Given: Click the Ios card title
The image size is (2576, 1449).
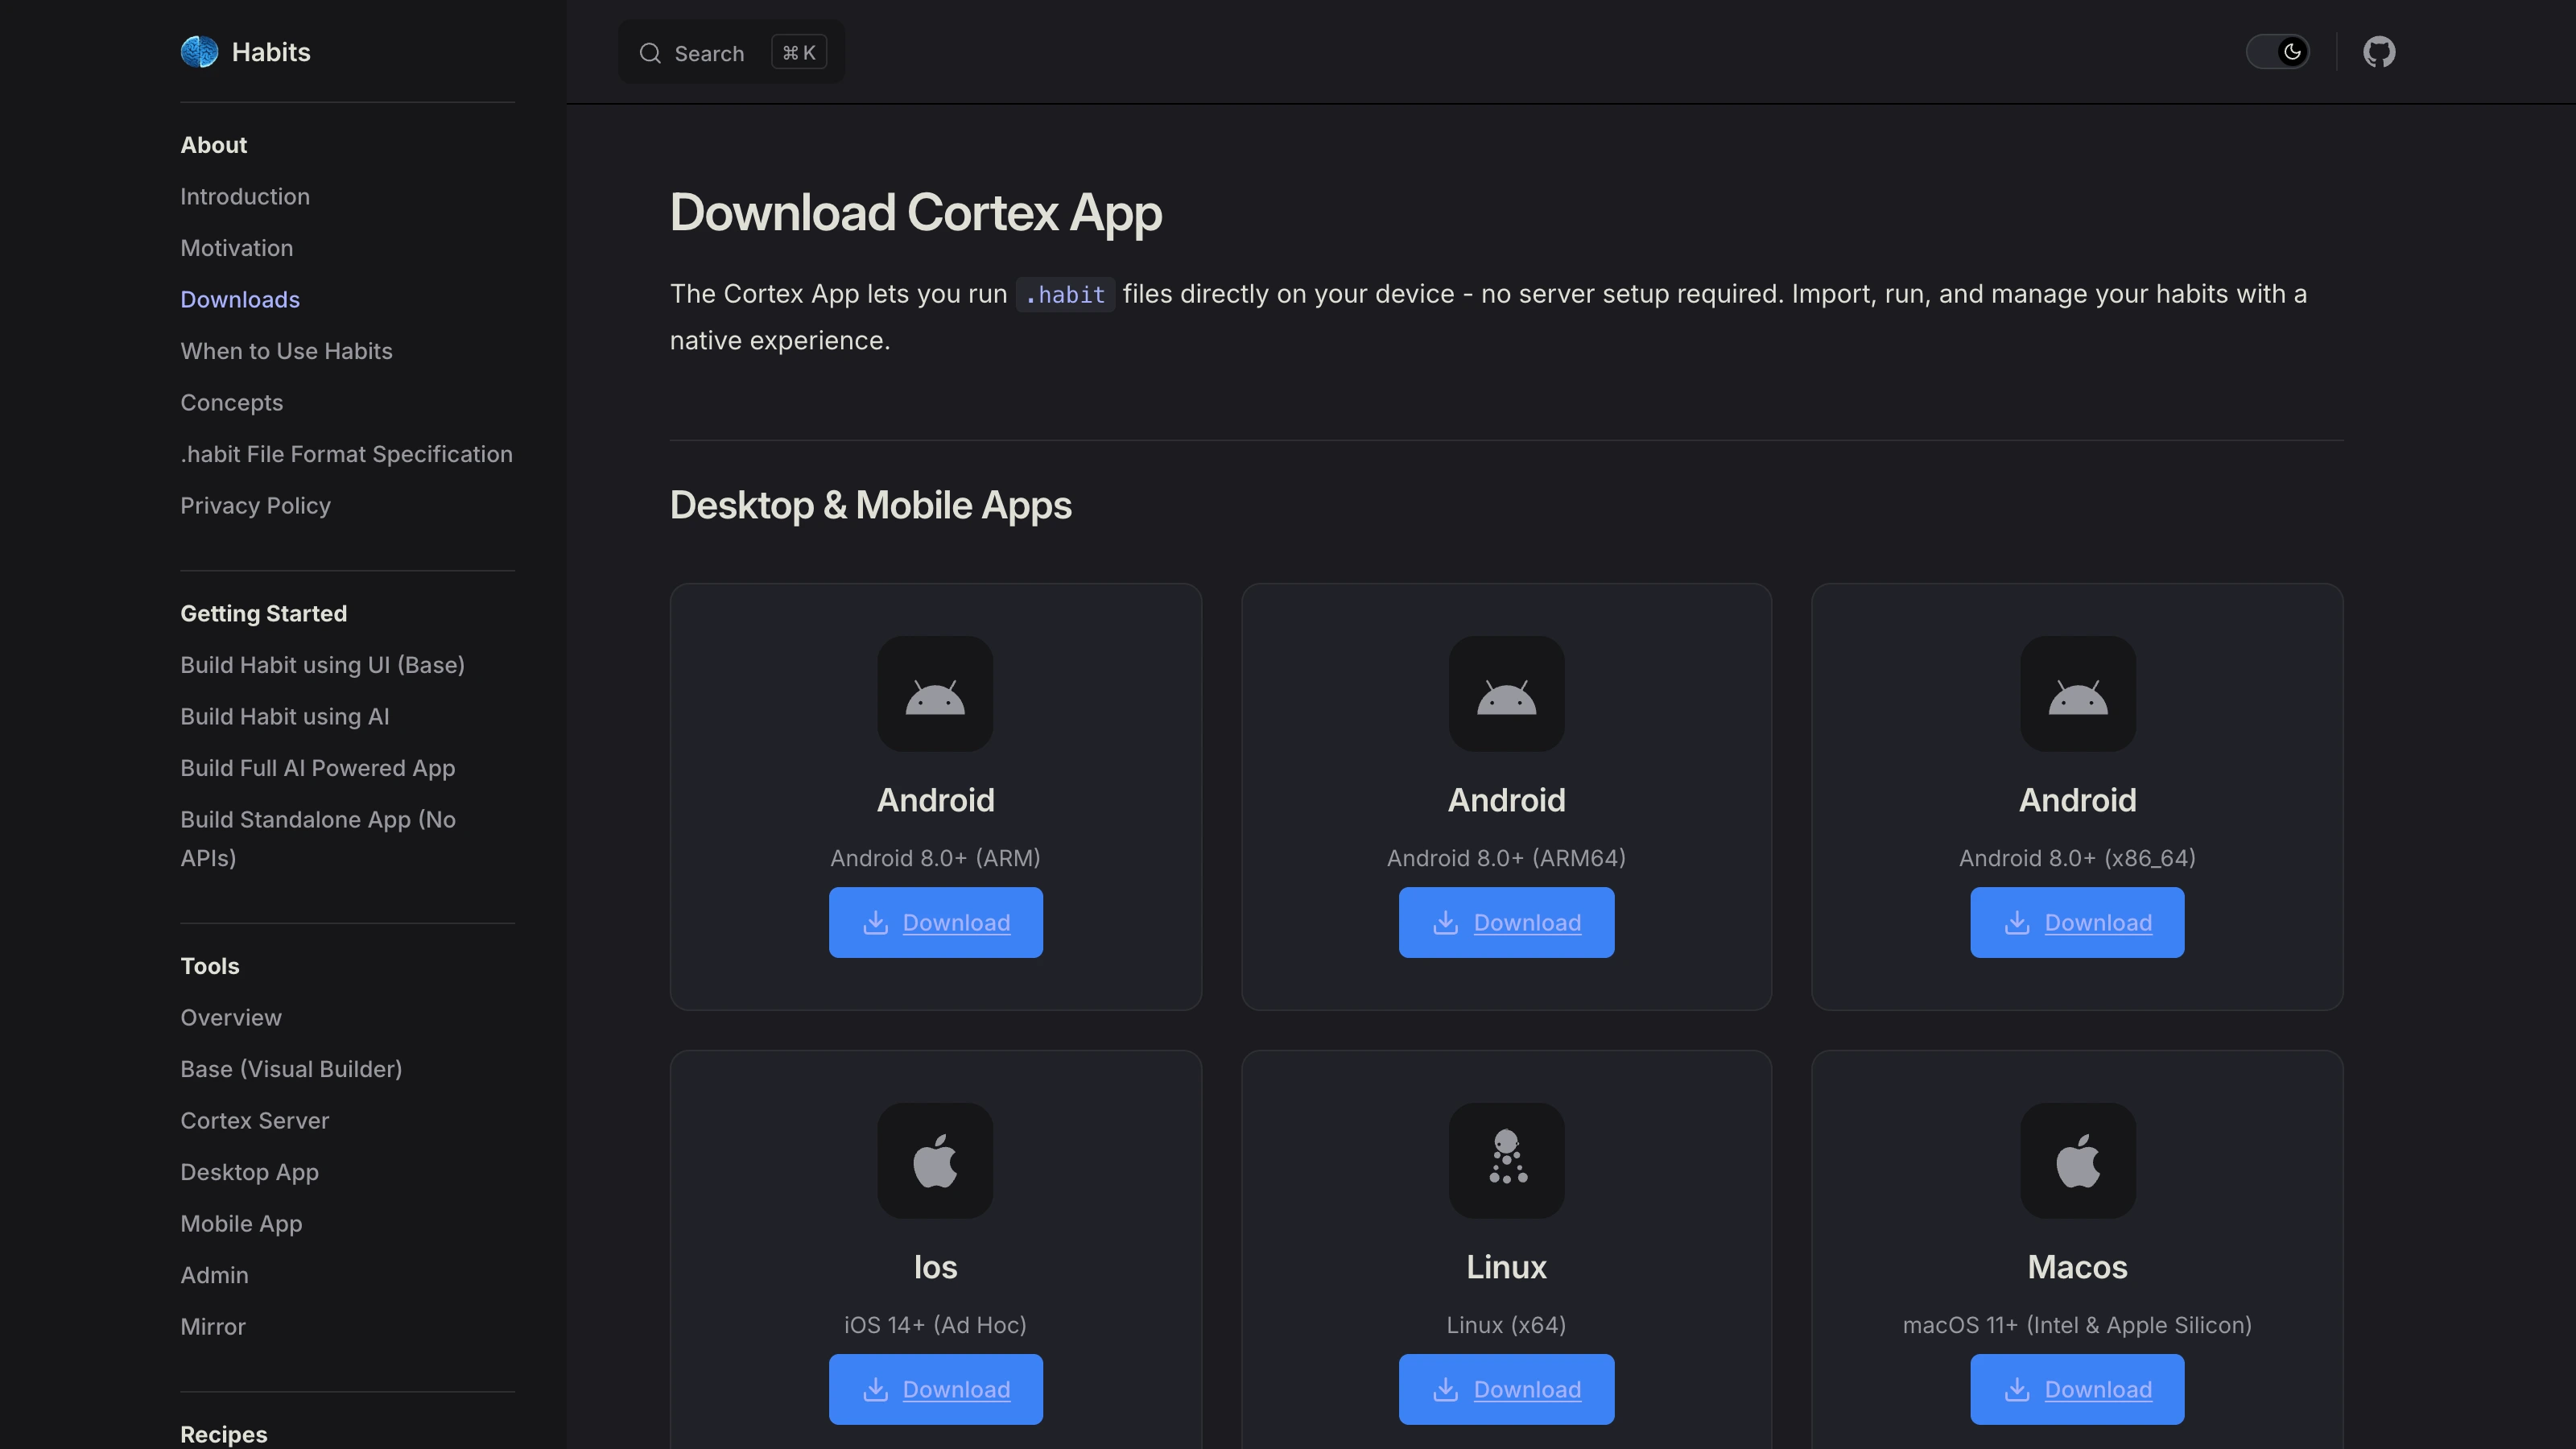Looking at the screenshot, I should [x=935, y=1268].
